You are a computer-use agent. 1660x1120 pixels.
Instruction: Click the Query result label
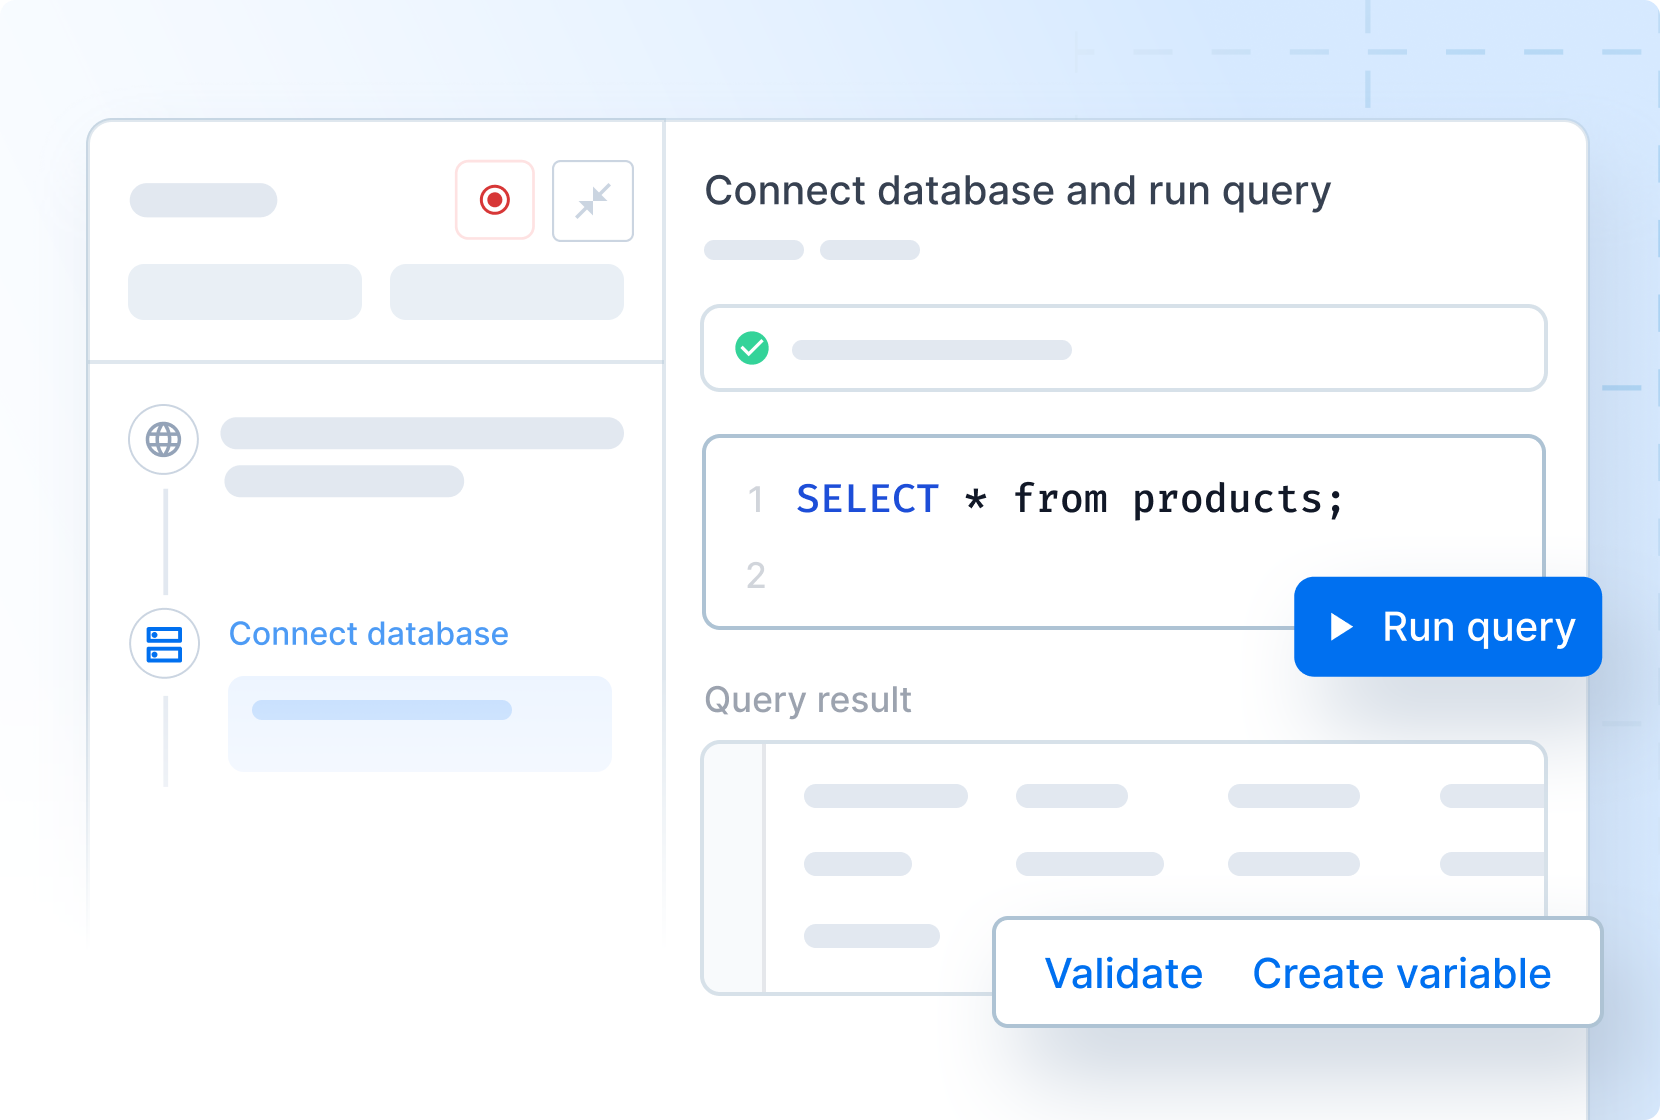click(x=808, y=700)
